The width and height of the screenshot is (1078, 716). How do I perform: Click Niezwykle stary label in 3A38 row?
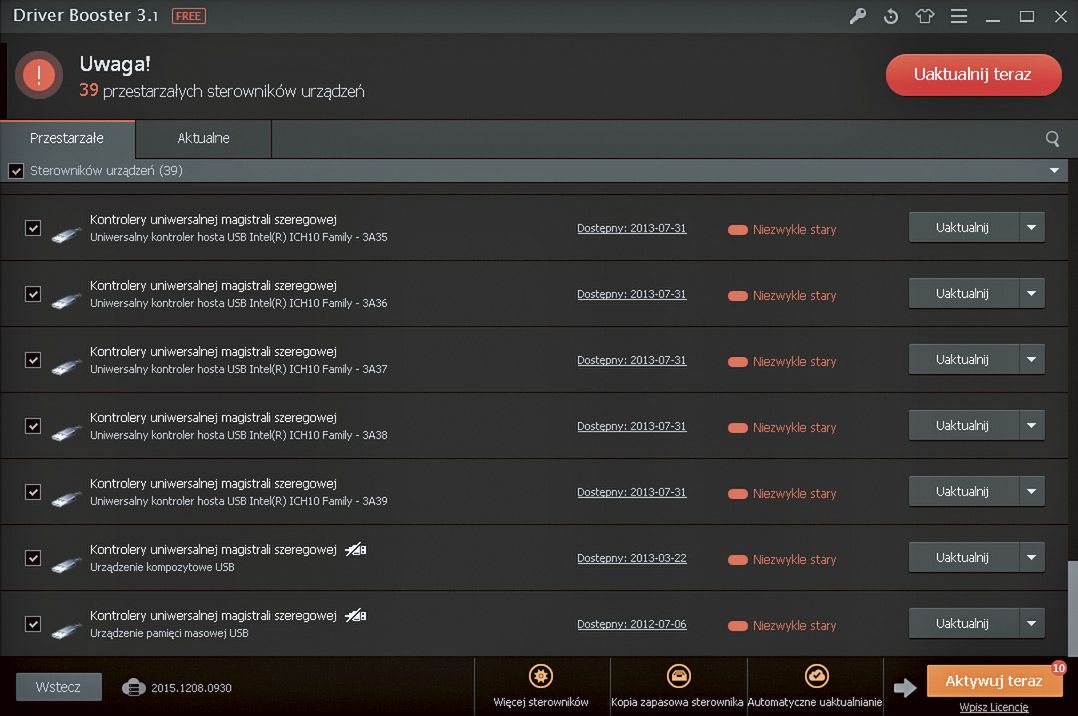(x=794, y=428)
